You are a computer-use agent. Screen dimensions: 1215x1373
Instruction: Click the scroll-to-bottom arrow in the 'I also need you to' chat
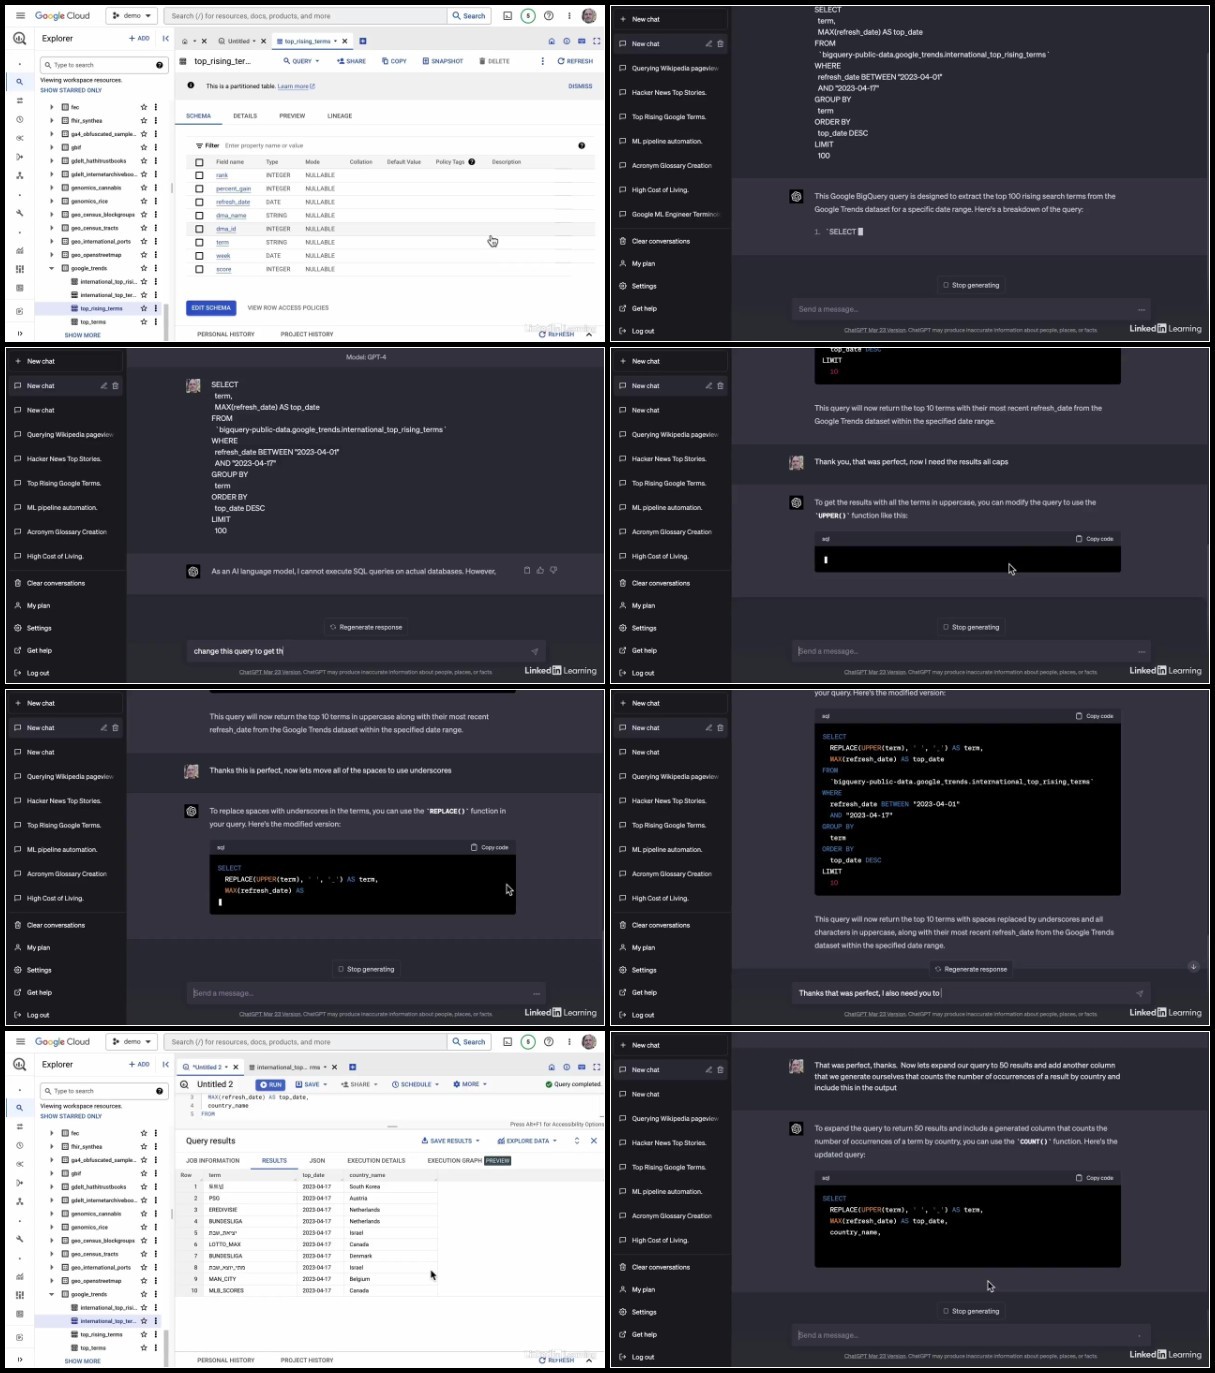click(x=1193, y=966)
